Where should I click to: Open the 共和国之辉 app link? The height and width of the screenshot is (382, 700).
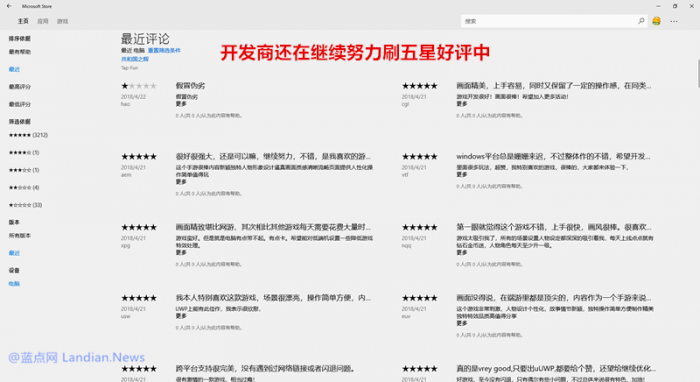(x=135, y=59)
